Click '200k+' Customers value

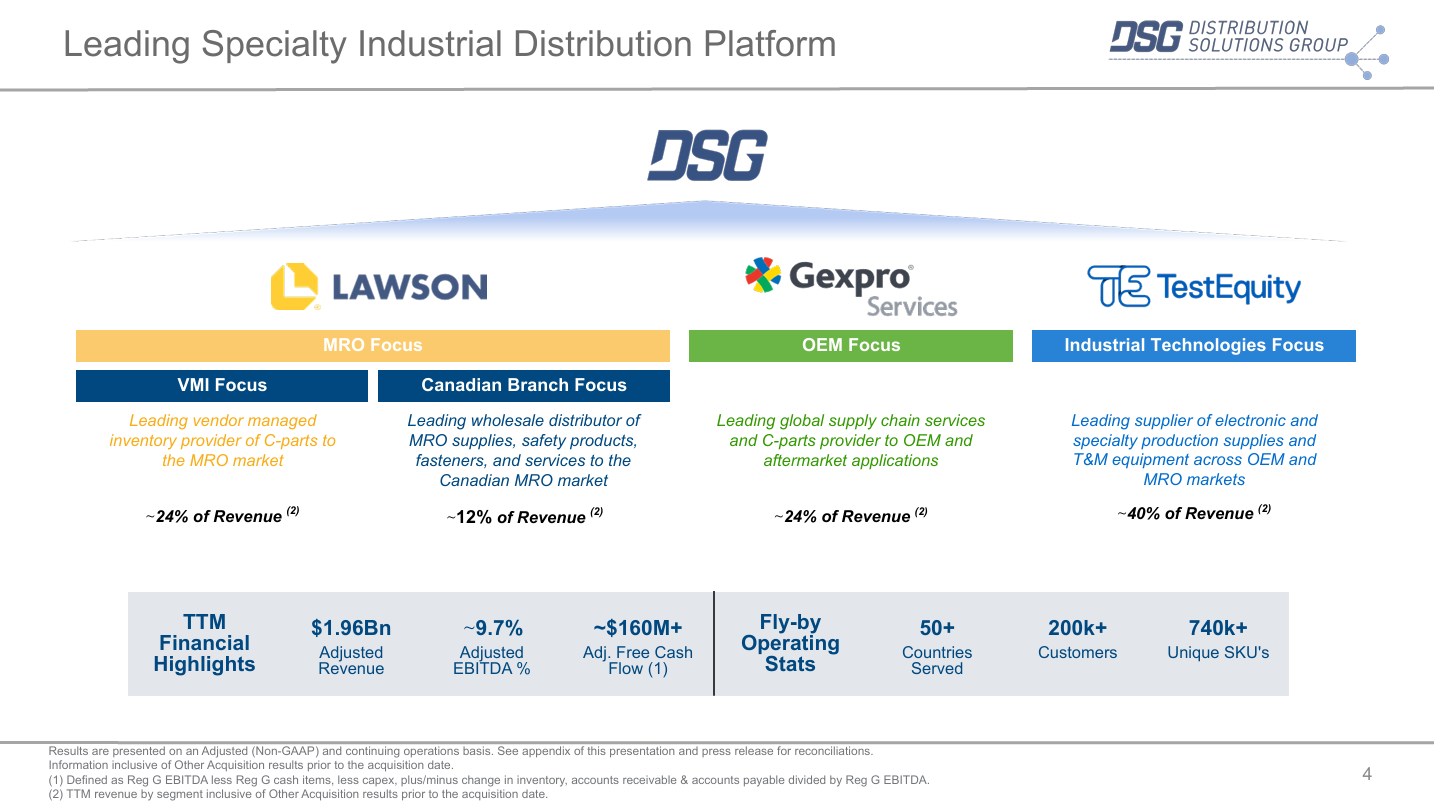click(1077, 628)
